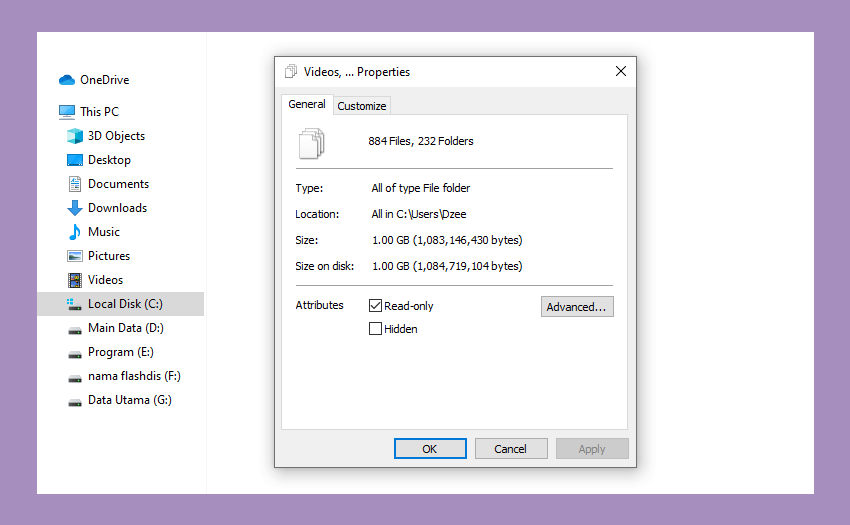The height and width of the screenshot is (525, 850).
Task: Click the This PC monitor icon
Action: click(67, 112)
